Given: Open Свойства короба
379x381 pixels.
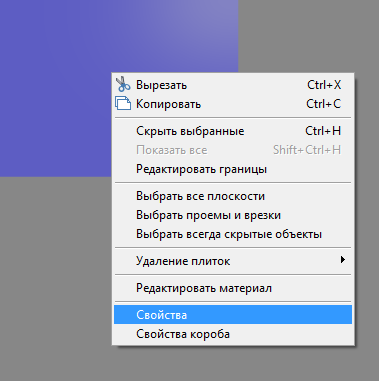Looking at the screenshot, I should [233, 334].
